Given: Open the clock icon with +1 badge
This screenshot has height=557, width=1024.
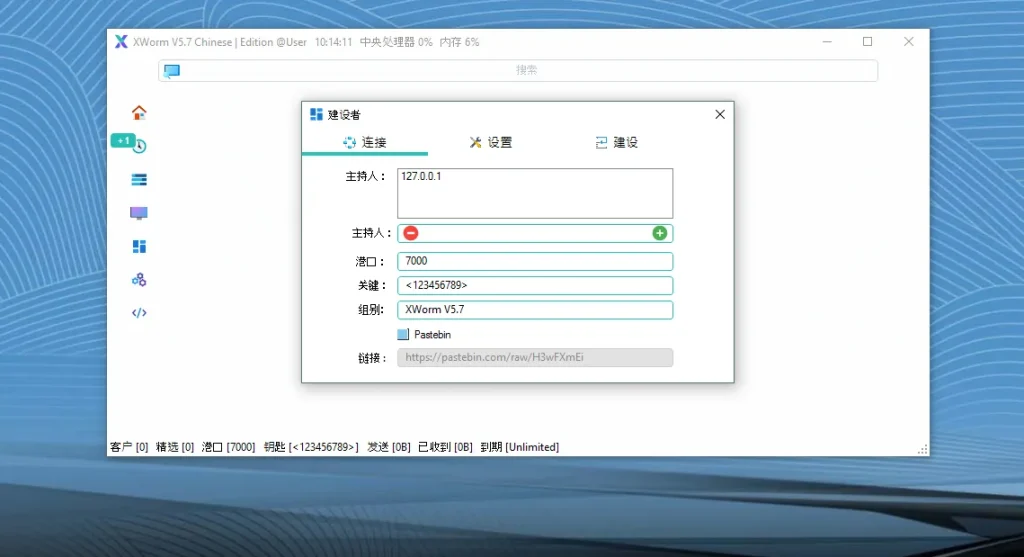Looking at the screenshot, I should click(139, 146).
